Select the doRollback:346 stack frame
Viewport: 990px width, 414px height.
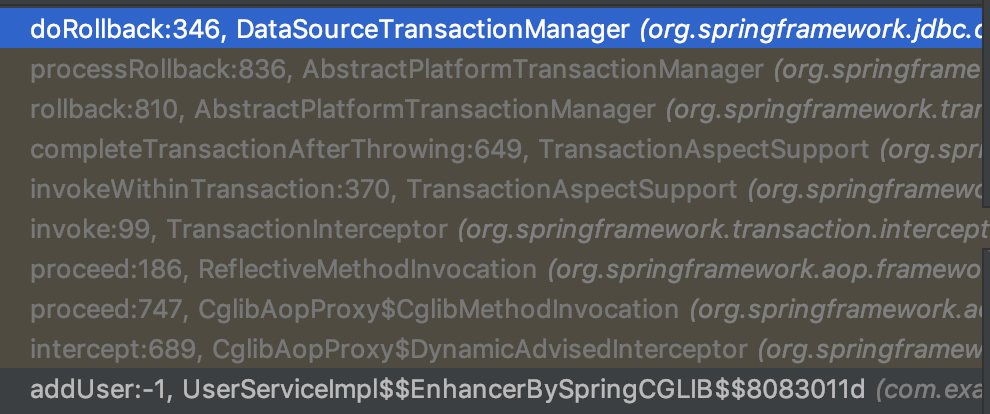[118, 30]
